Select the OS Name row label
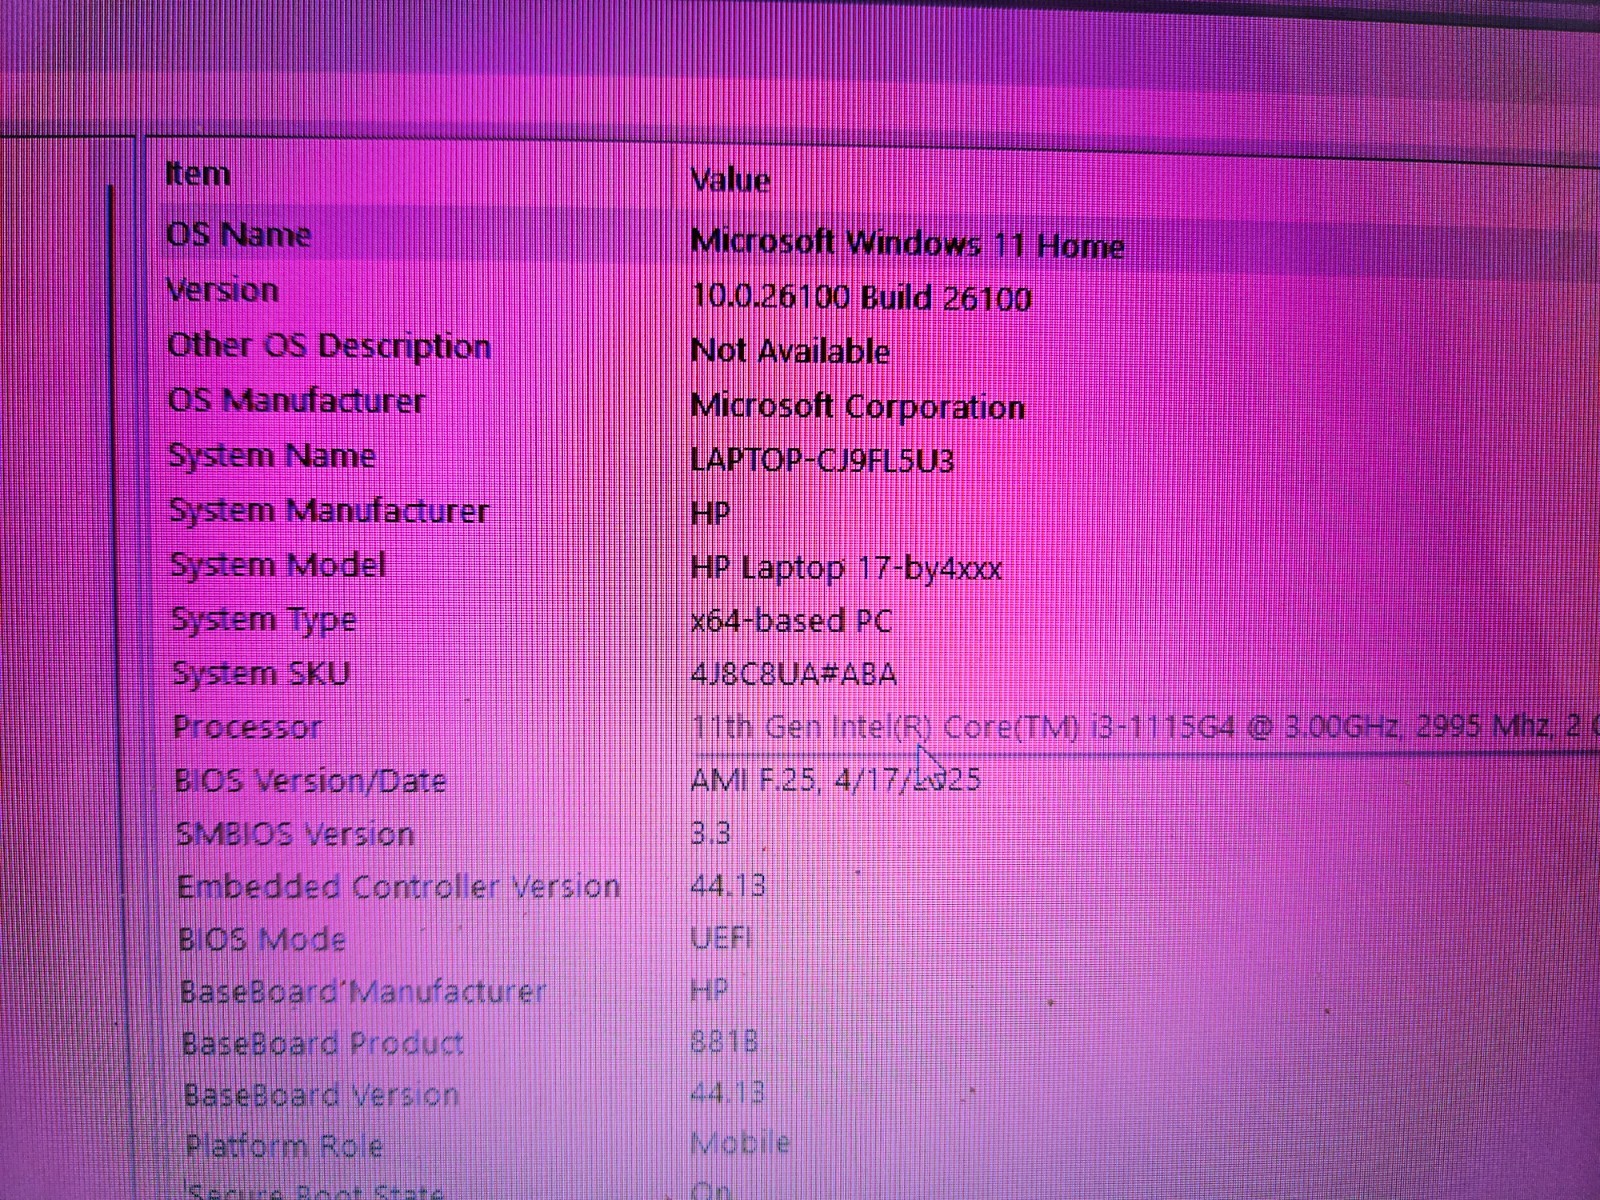Viewport: 1600px width, 1200px height. point(238,235)
